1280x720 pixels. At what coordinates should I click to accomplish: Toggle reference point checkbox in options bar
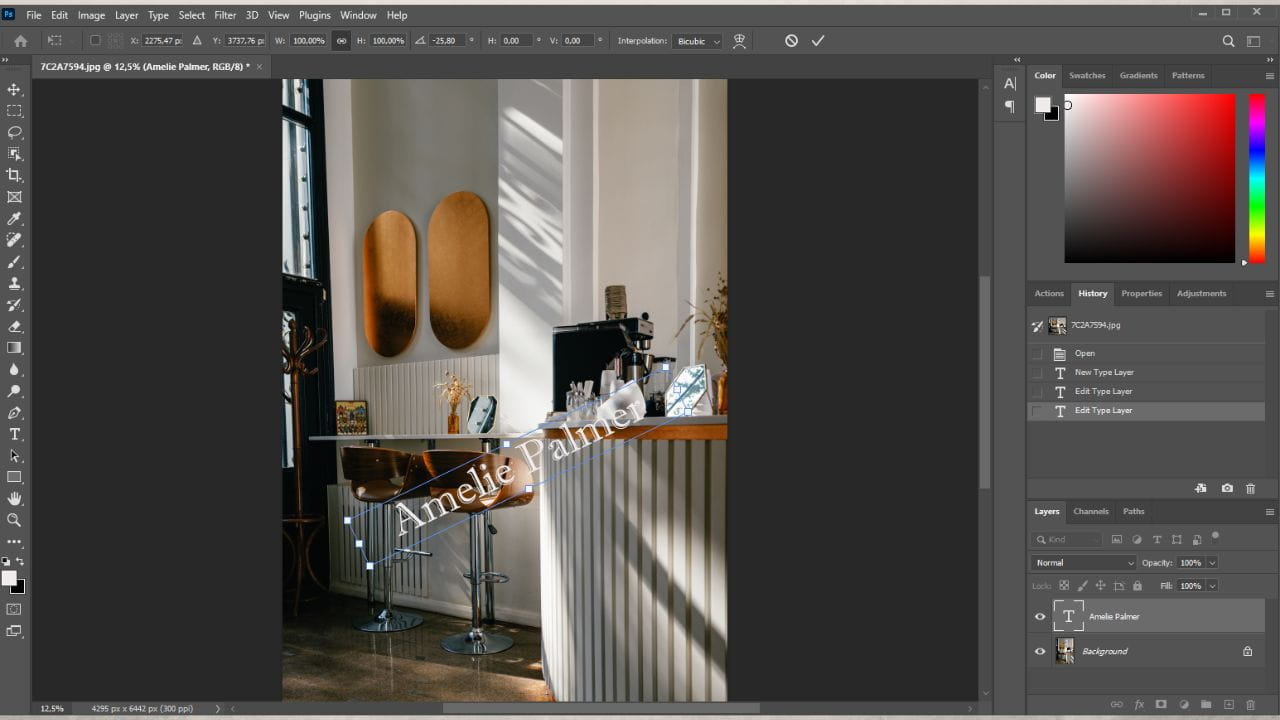tap(95, 41)
